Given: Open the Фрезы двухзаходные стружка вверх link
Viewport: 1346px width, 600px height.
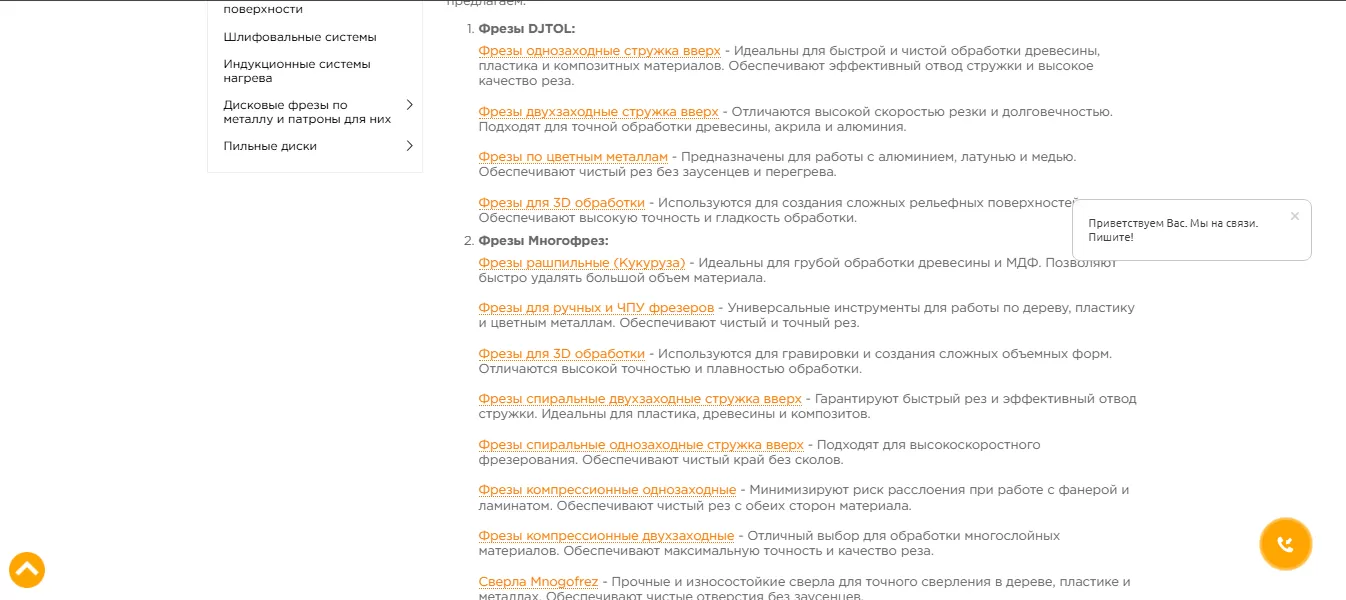Looking at the screenshot, I should 598,112.
